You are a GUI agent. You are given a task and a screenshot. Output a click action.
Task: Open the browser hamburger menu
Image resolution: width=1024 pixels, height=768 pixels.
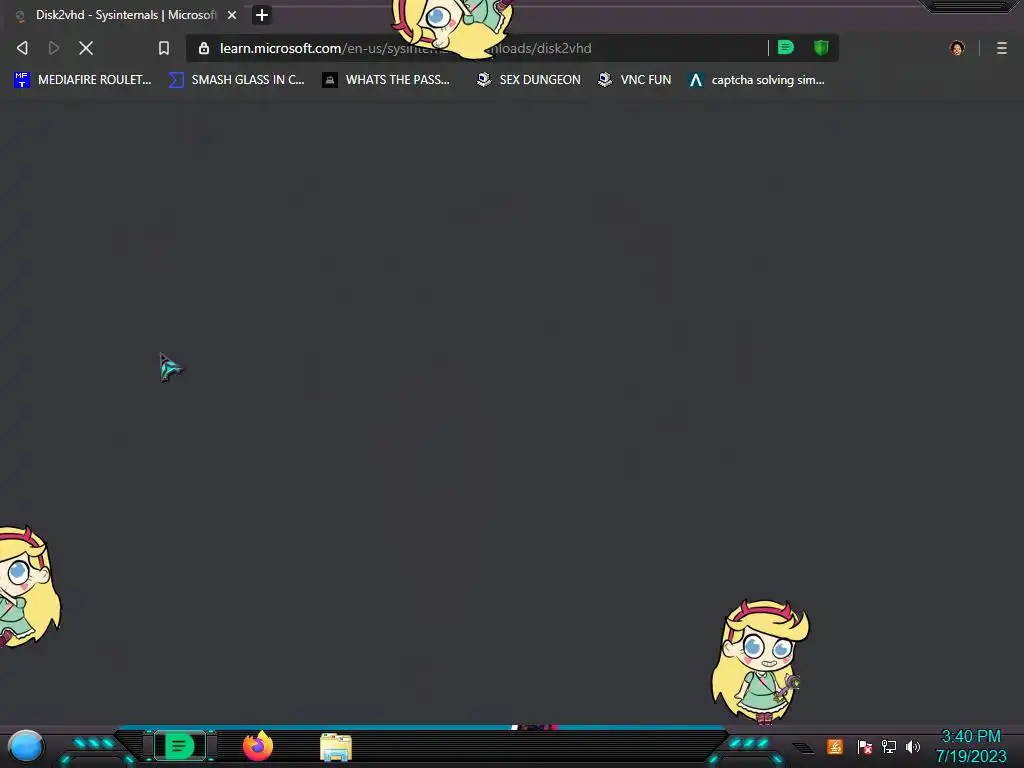[1001, 48]
